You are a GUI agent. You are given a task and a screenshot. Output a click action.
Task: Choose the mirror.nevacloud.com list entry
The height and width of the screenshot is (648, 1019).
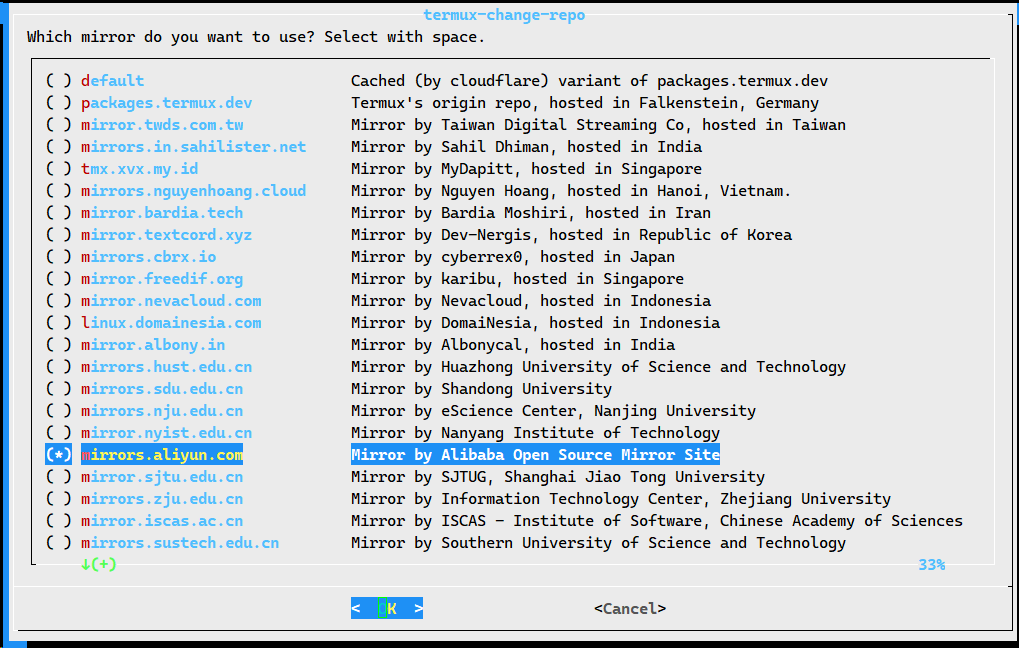click(171, 301)
